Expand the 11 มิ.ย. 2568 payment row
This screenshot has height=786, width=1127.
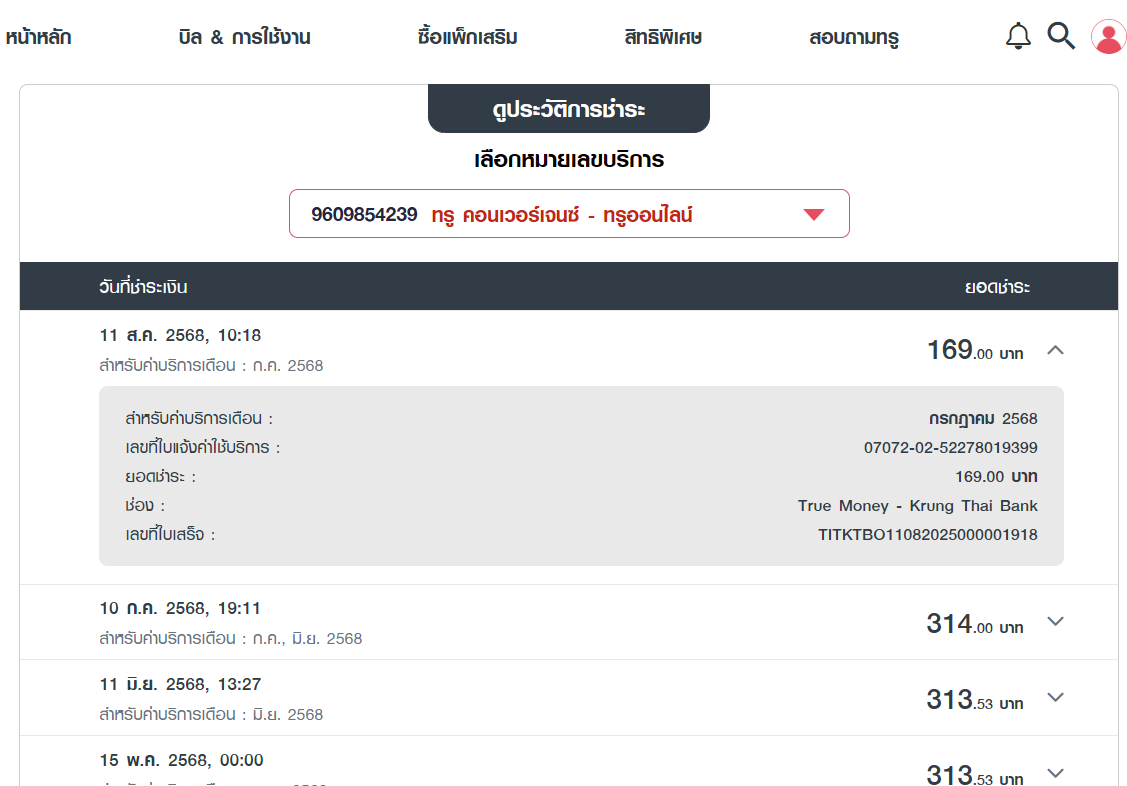(1055, 698)
